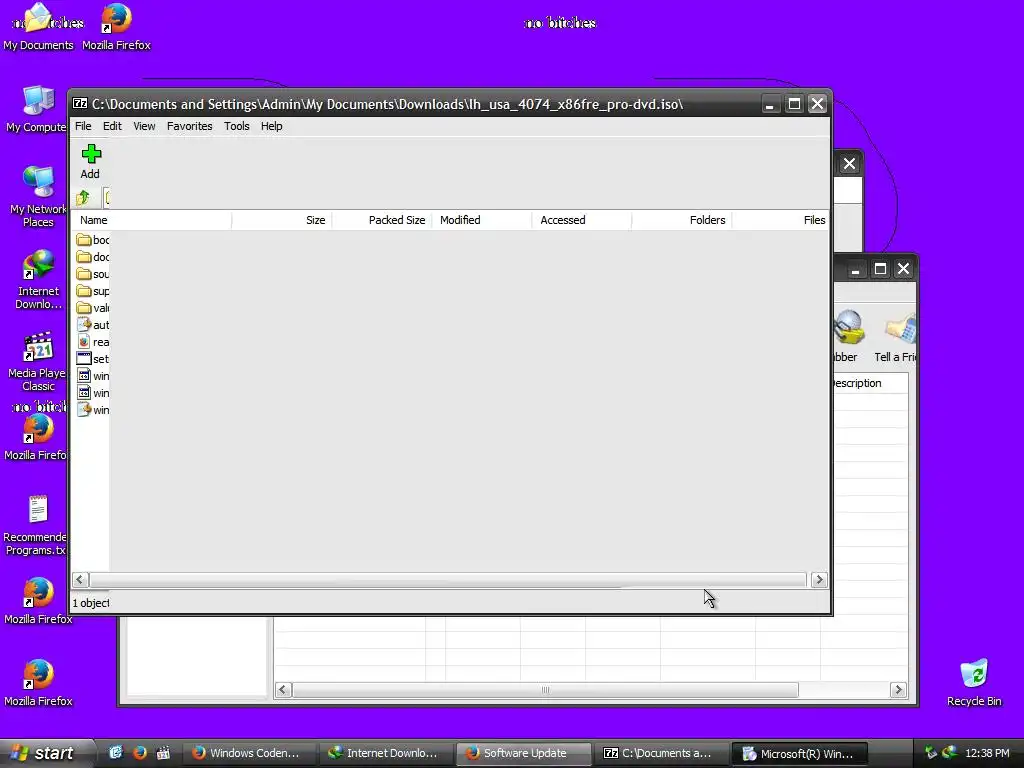Select the folder starting with "val"
Viewport: 1024px width, 768px height.
[x=93, y=308]
